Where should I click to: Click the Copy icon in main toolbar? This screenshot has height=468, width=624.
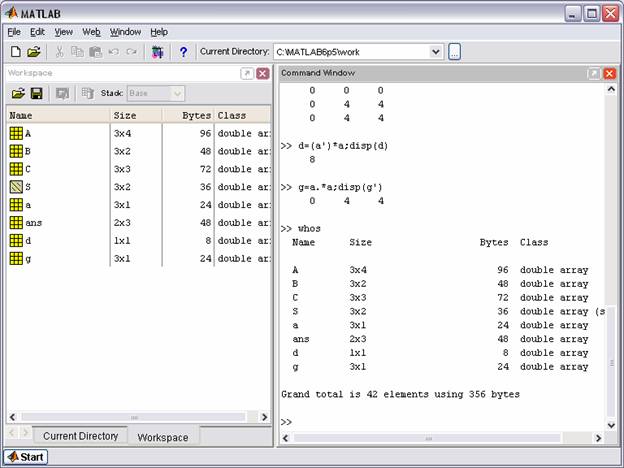[77, 52]
